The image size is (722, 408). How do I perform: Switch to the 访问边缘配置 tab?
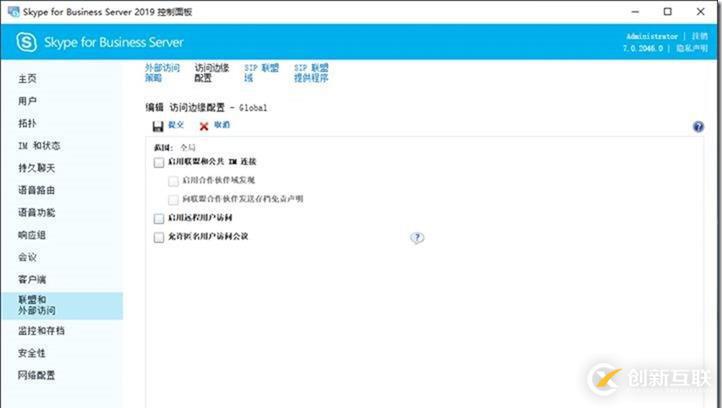[x=211, y=73]
